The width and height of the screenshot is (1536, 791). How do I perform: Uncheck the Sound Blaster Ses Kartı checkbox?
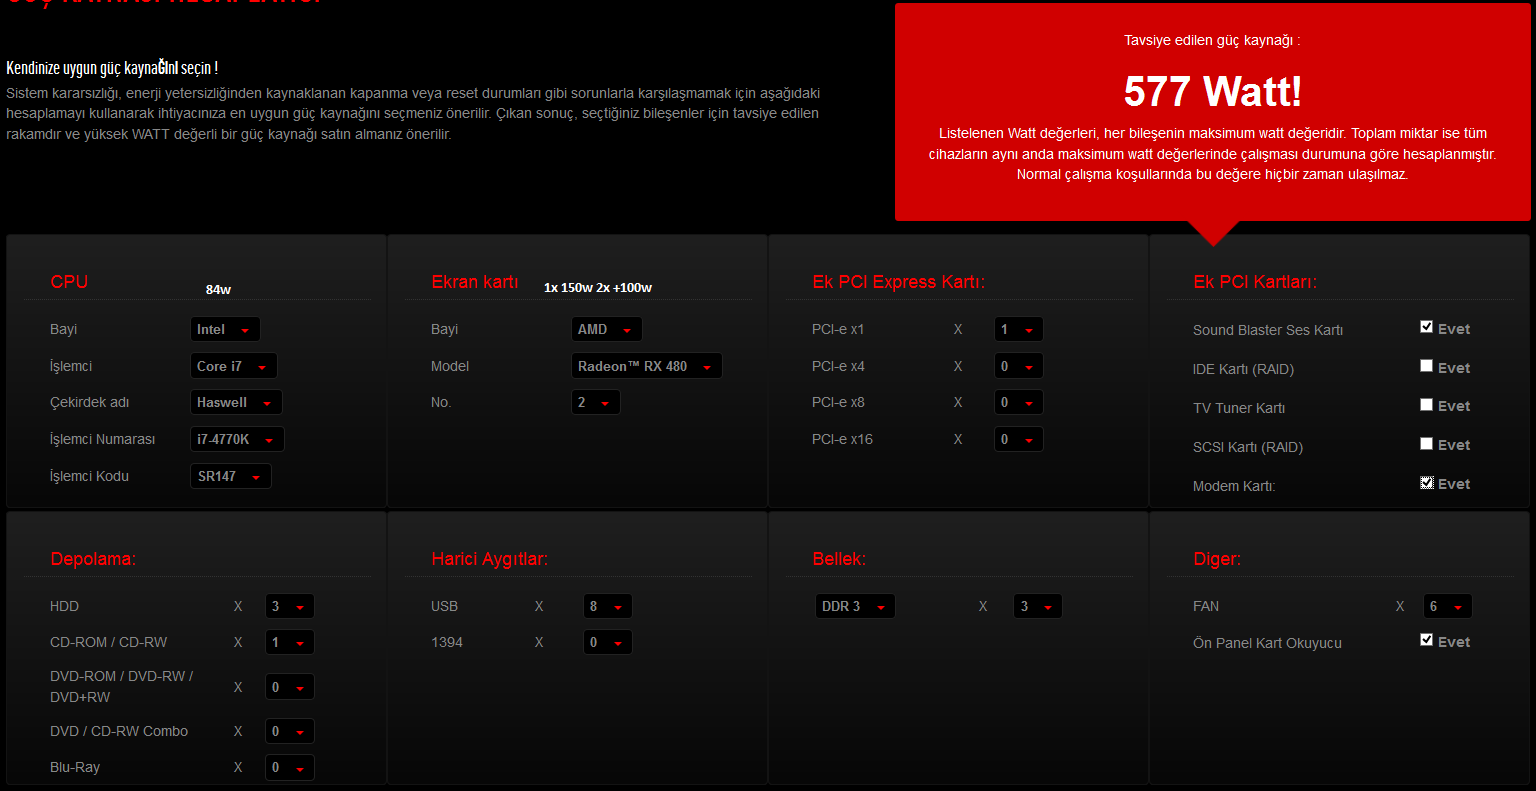[1426, 327]
